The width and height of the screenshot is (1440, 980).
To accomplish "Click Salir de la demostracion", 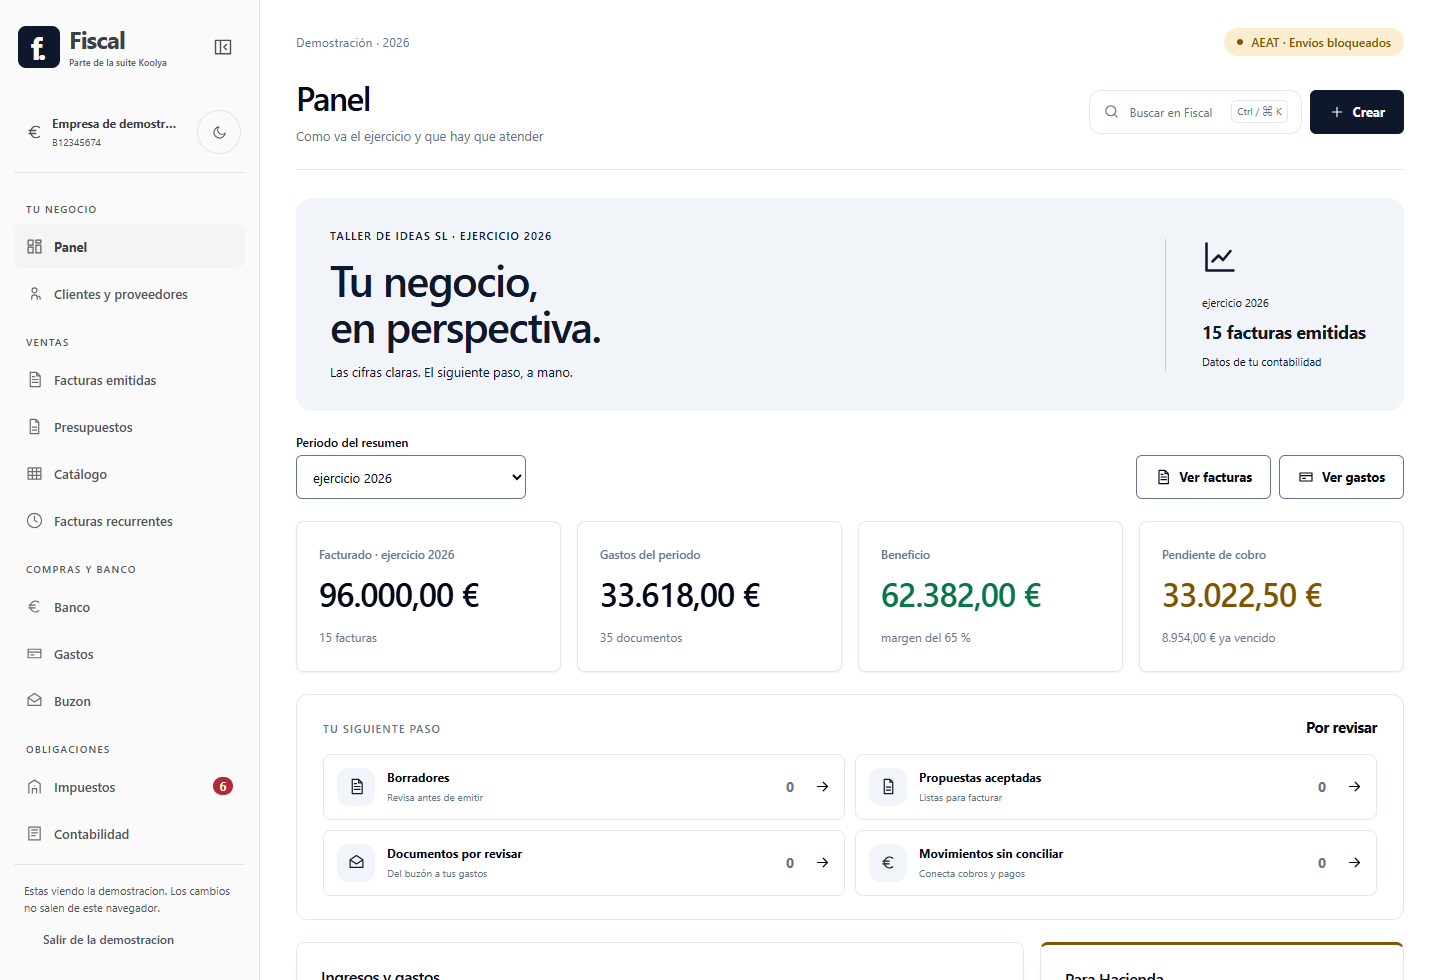I will click(x=108, y=940).
